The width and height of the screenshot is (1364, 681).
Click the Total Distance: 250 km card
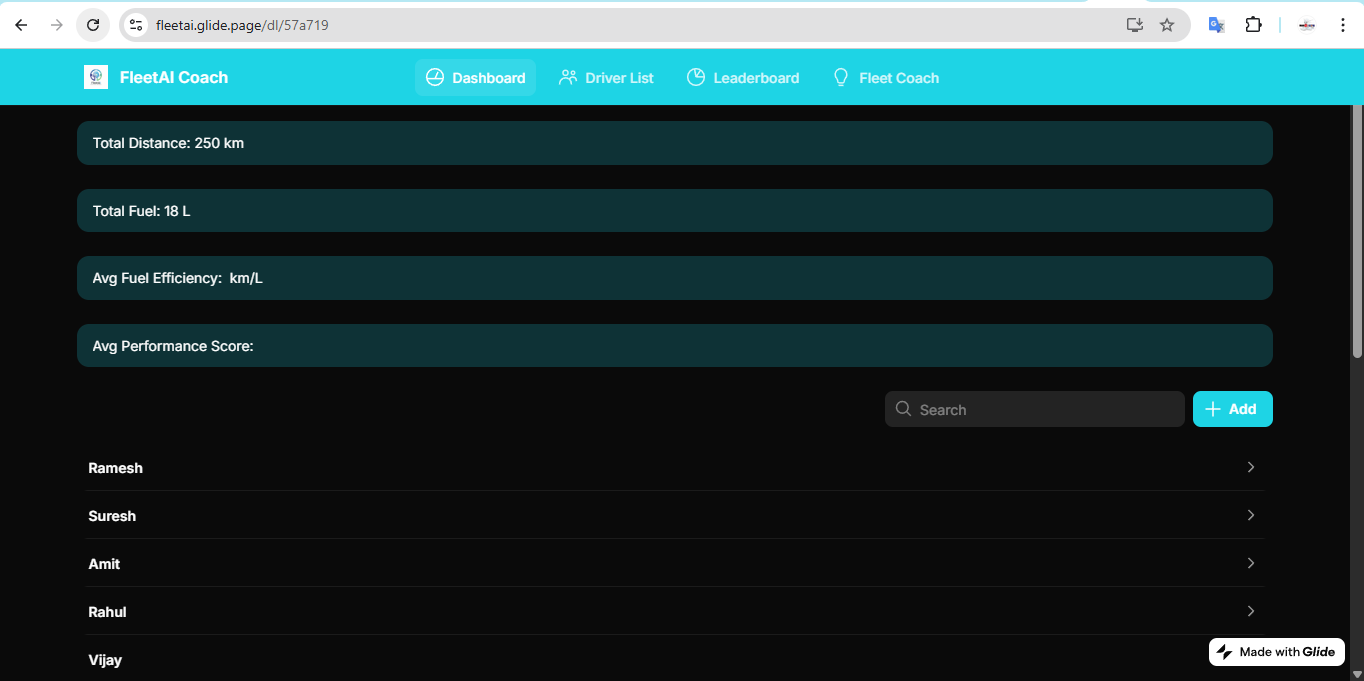[675, 143]
